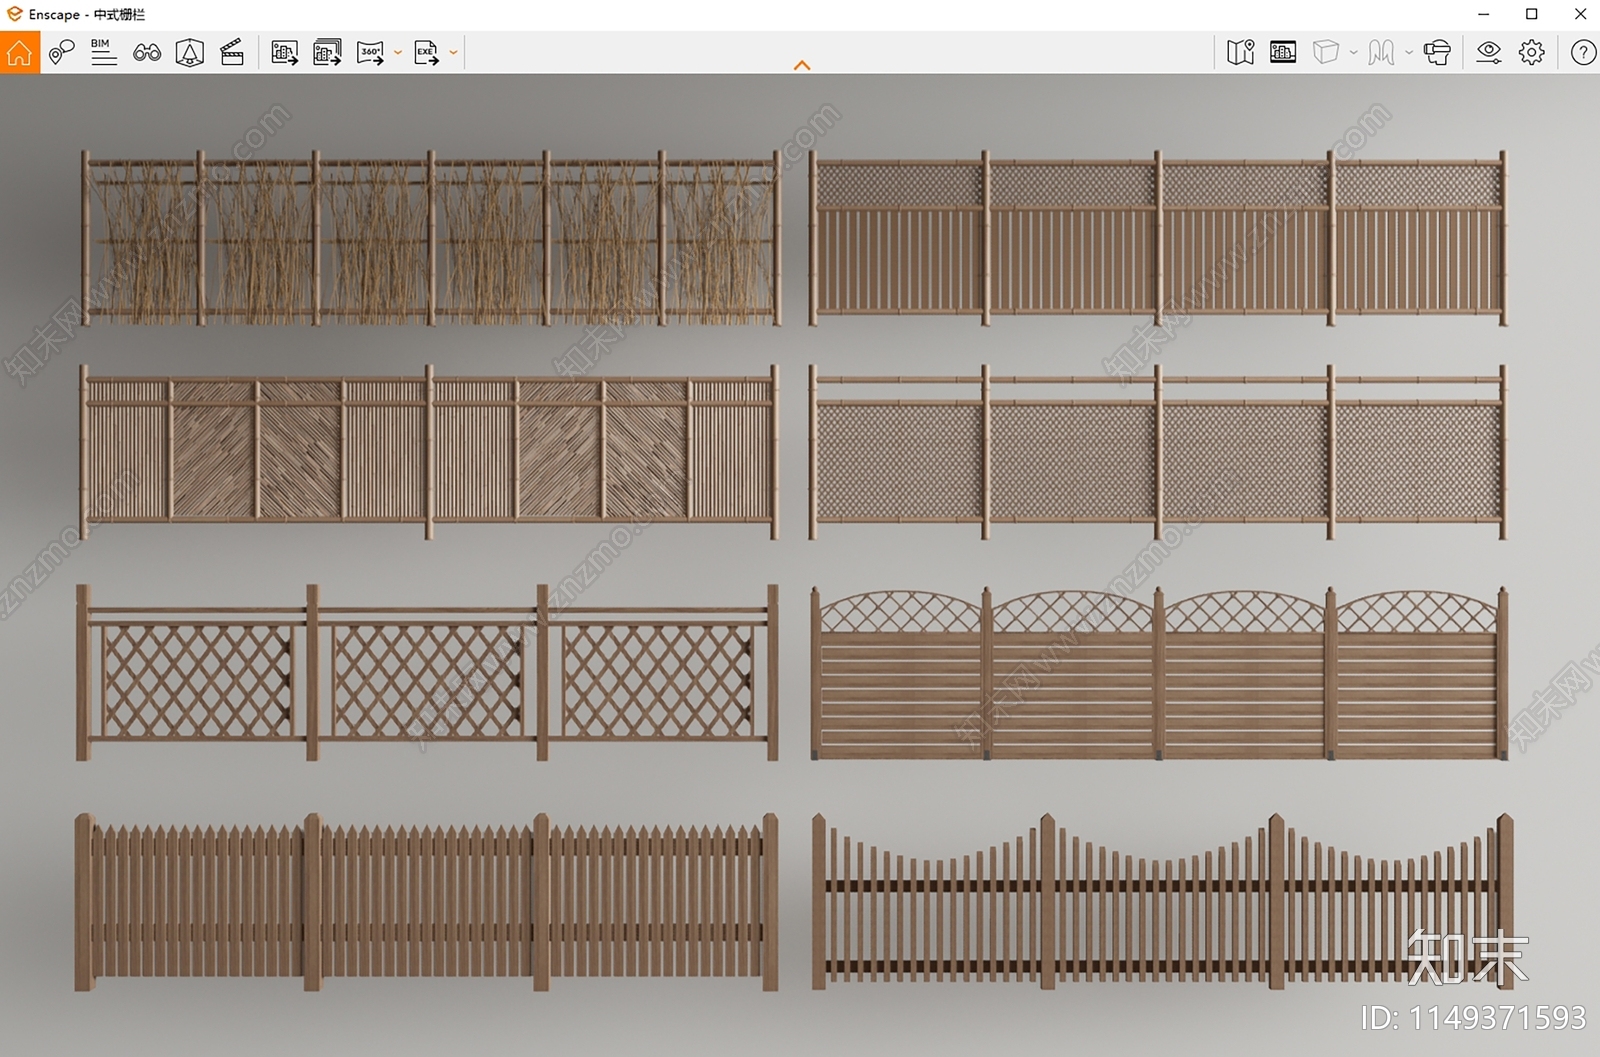
Task: Export a 360° mono panorama
Action: 370,53
